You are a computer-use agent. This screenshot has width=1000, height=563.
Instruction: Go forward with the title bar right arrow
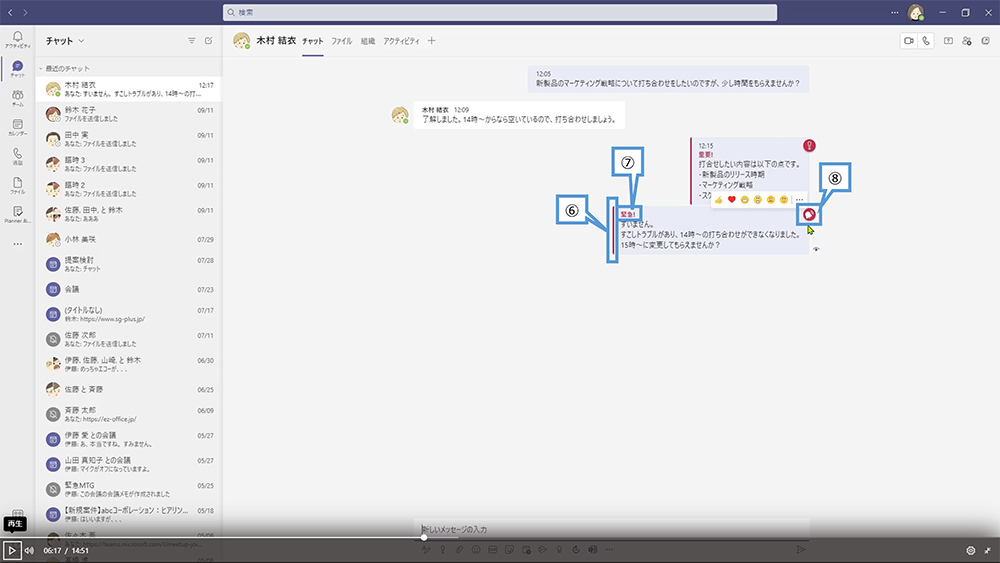coord(26,12)
